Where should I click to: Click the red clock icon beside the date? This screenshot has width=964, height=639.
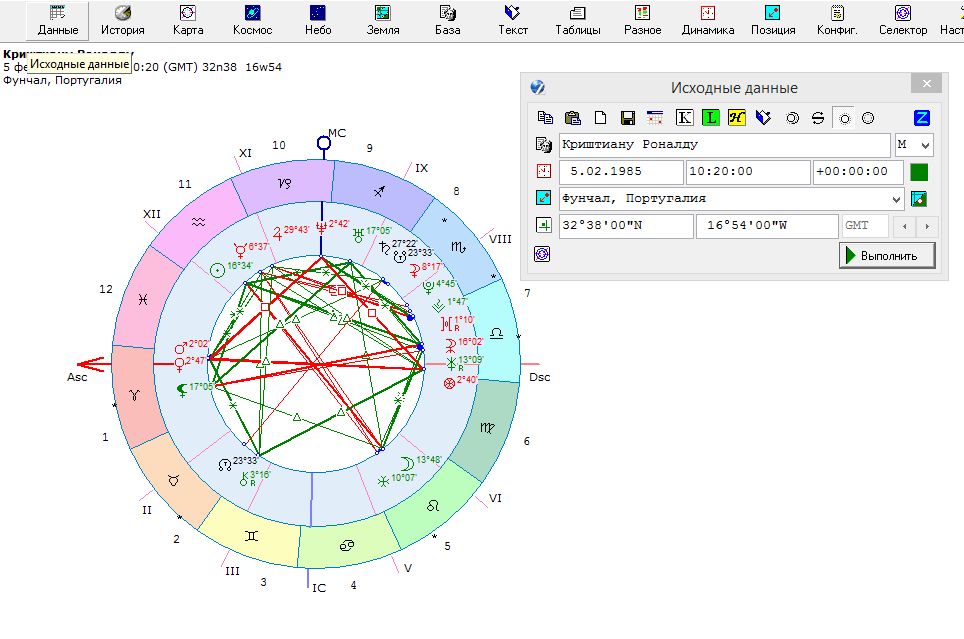tap(543, 171)
